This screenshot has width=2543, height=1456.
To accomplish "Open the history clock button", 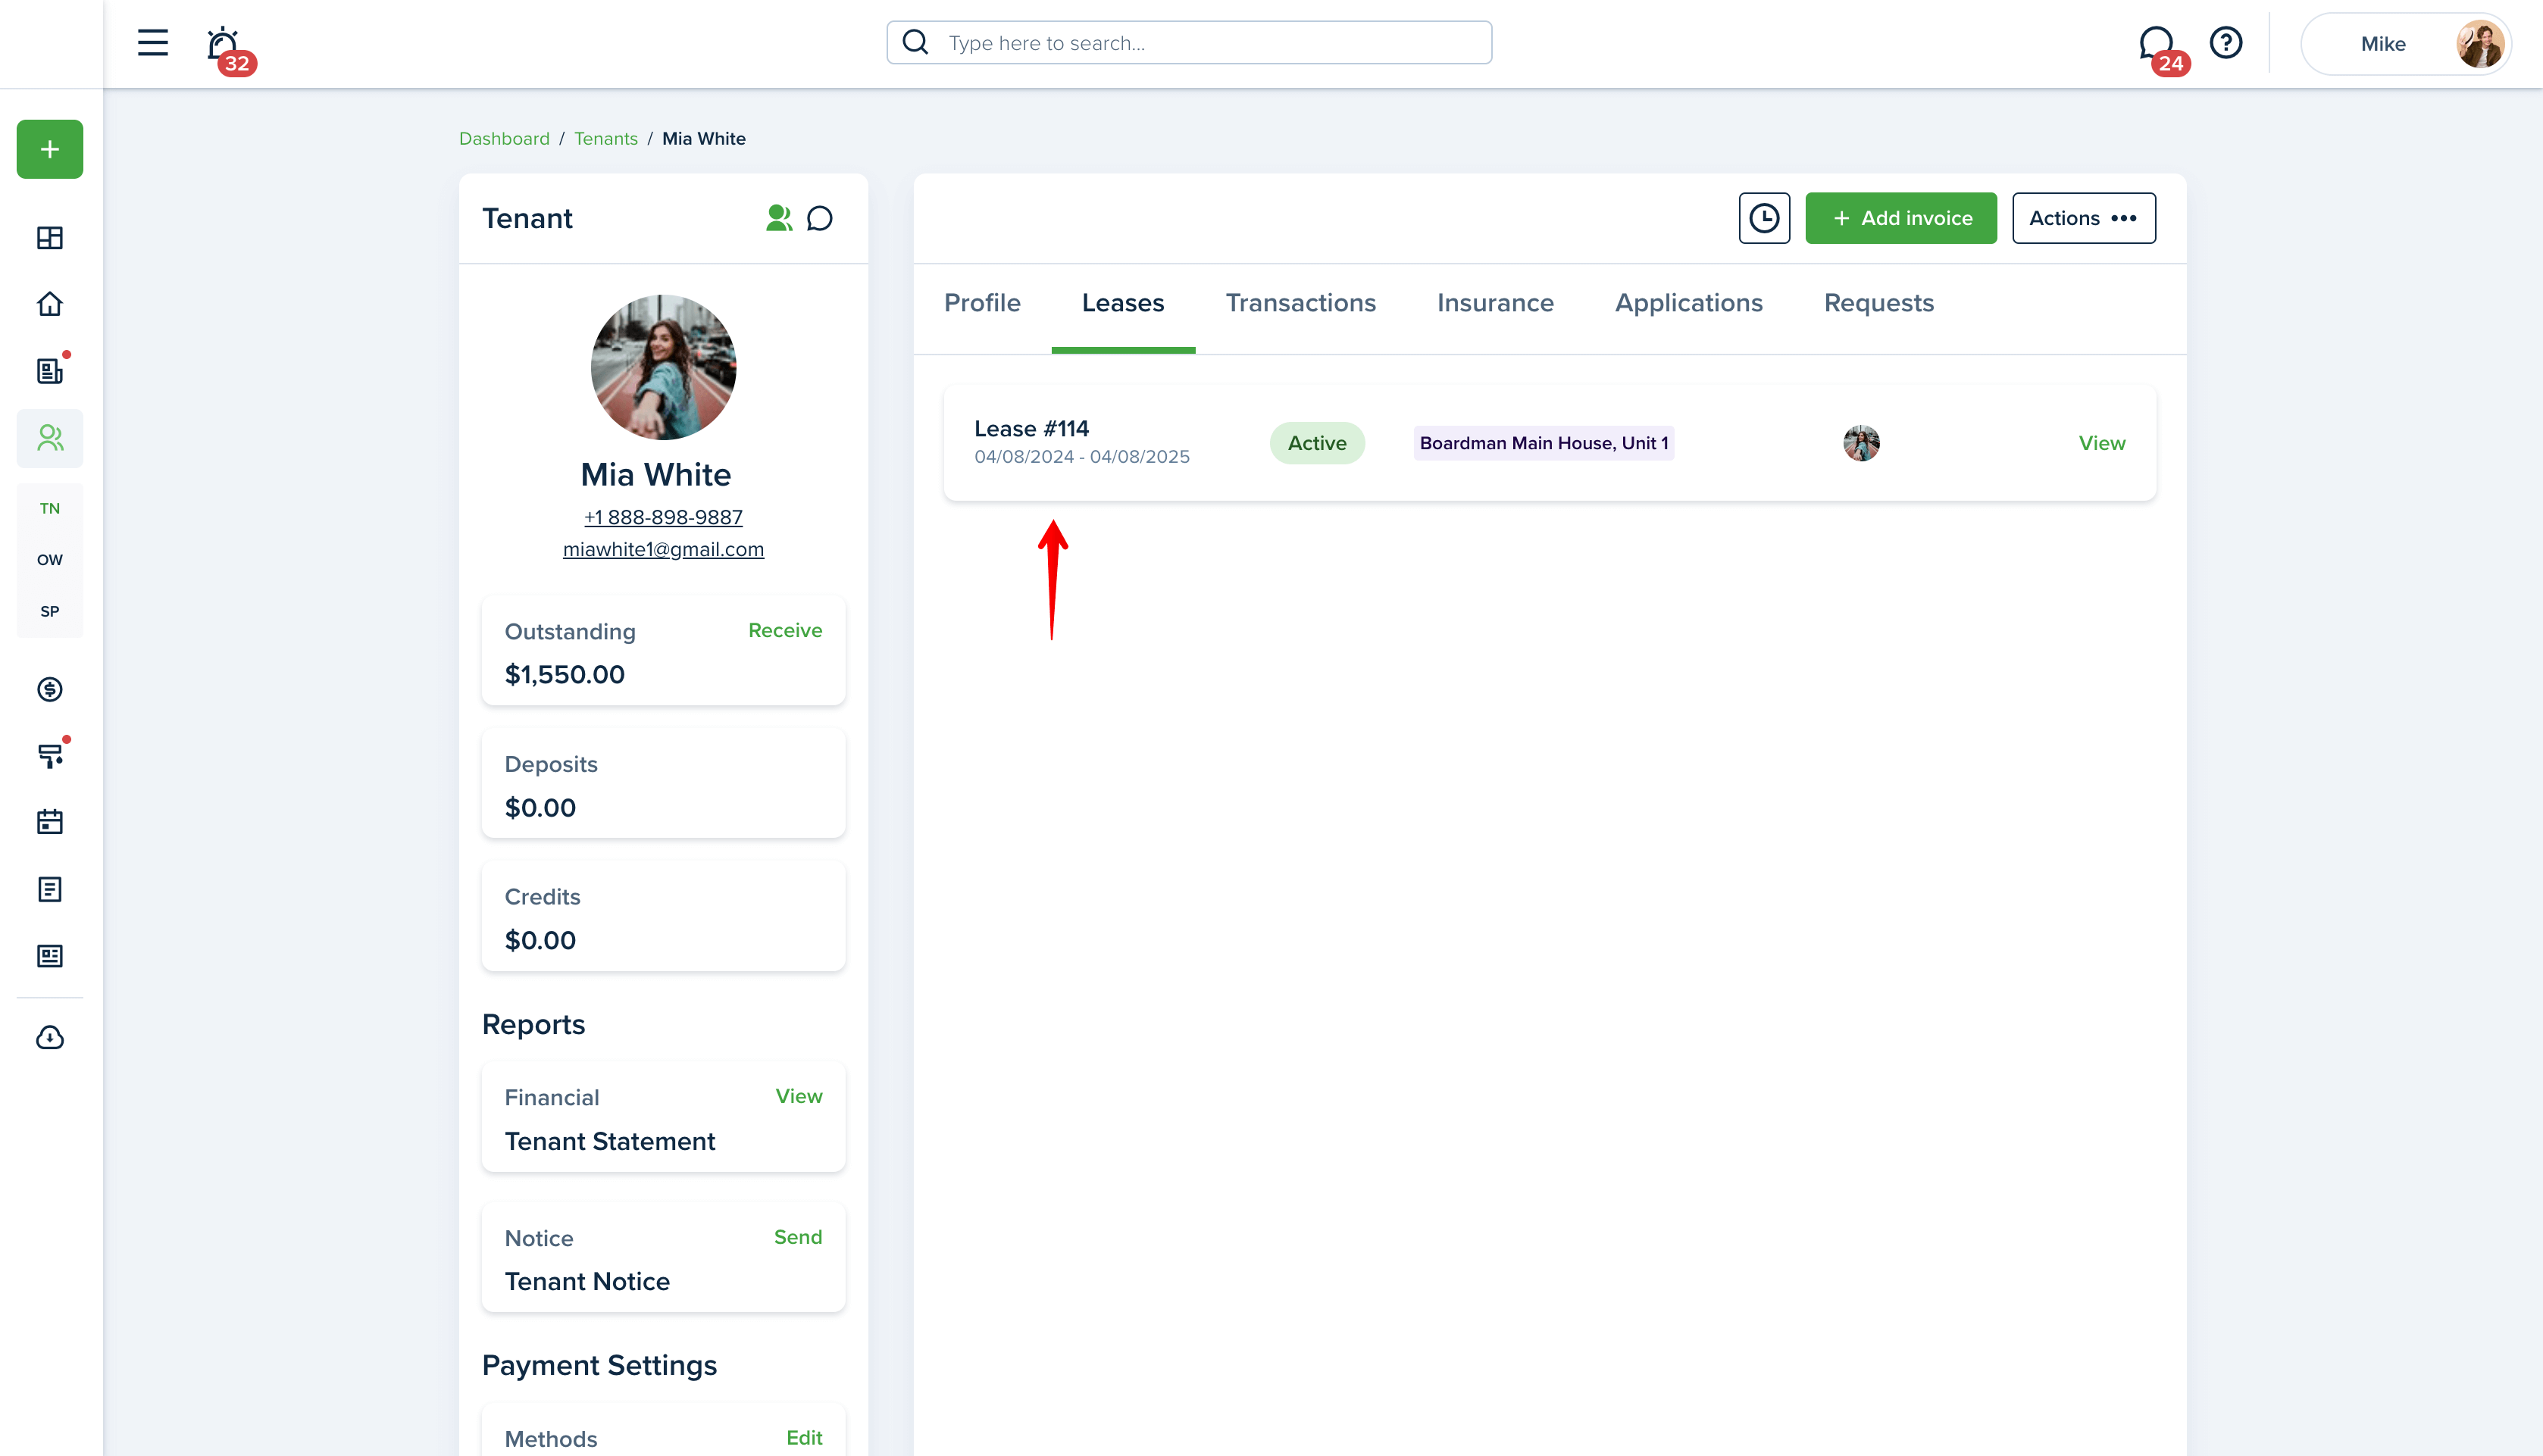I will [1764, 218].
